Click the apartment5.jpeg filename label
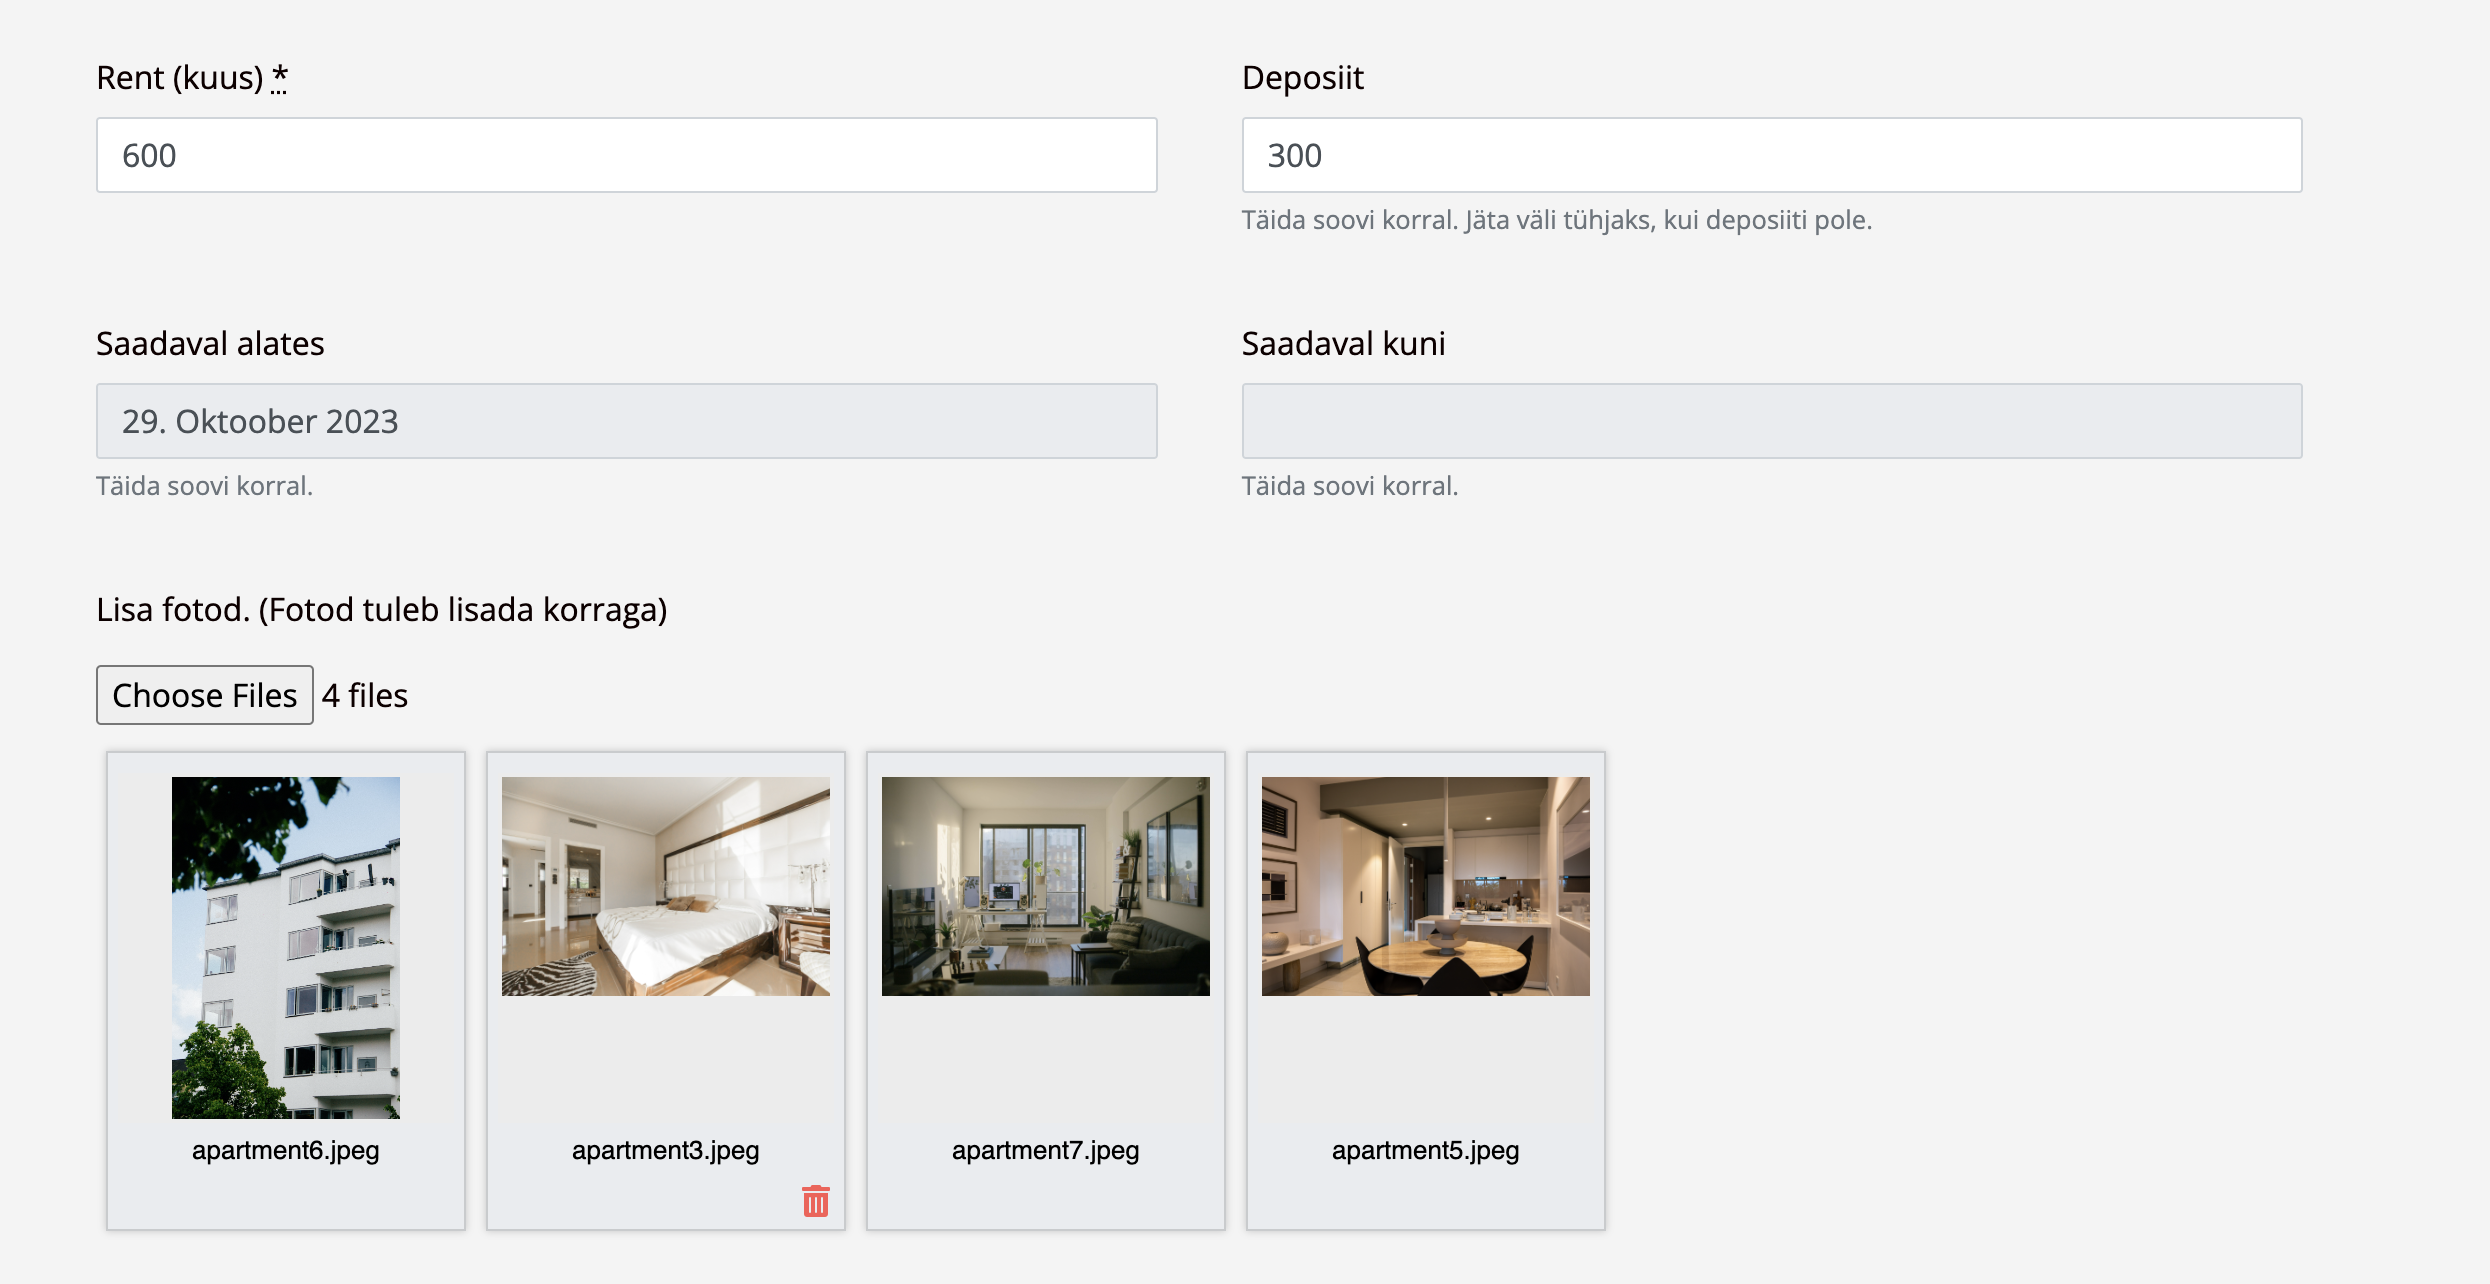2490x1284 pixels. pyautogui.click(x=1425, y=1150)
